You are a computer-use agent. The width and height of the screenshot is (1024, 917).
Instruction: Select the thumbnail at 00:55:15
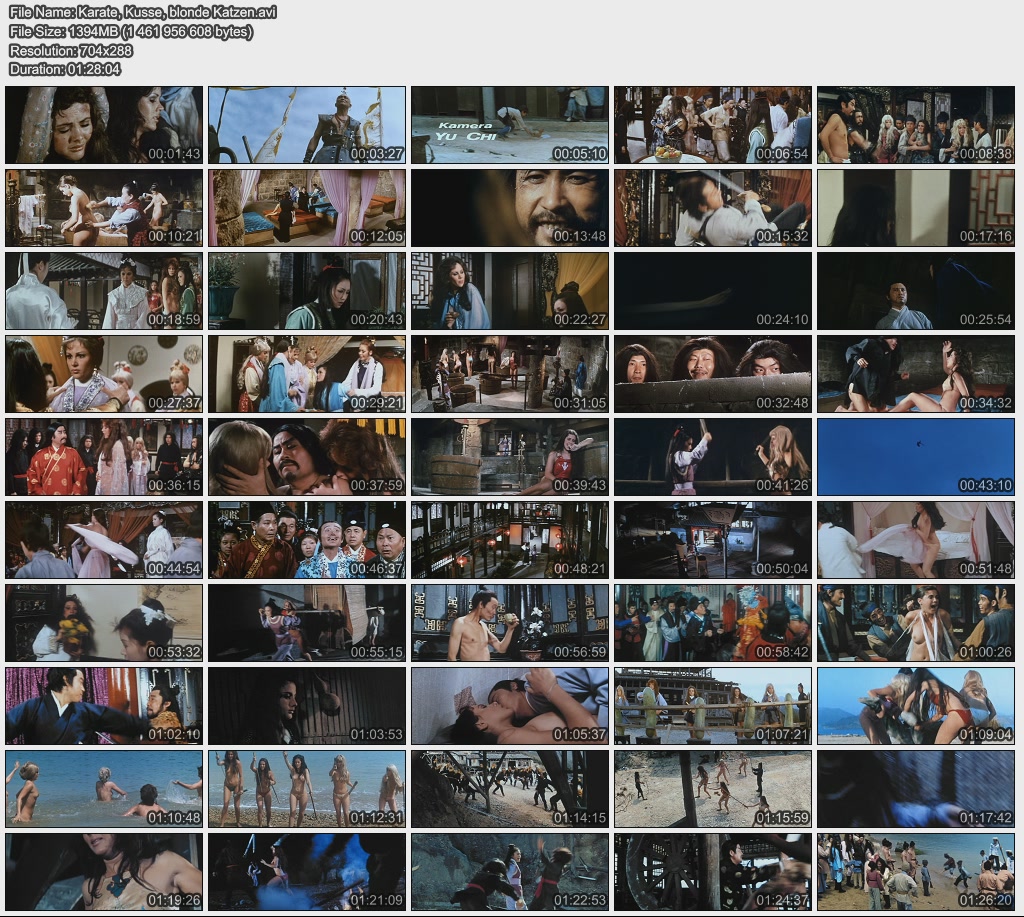click(x=307, y=623)
